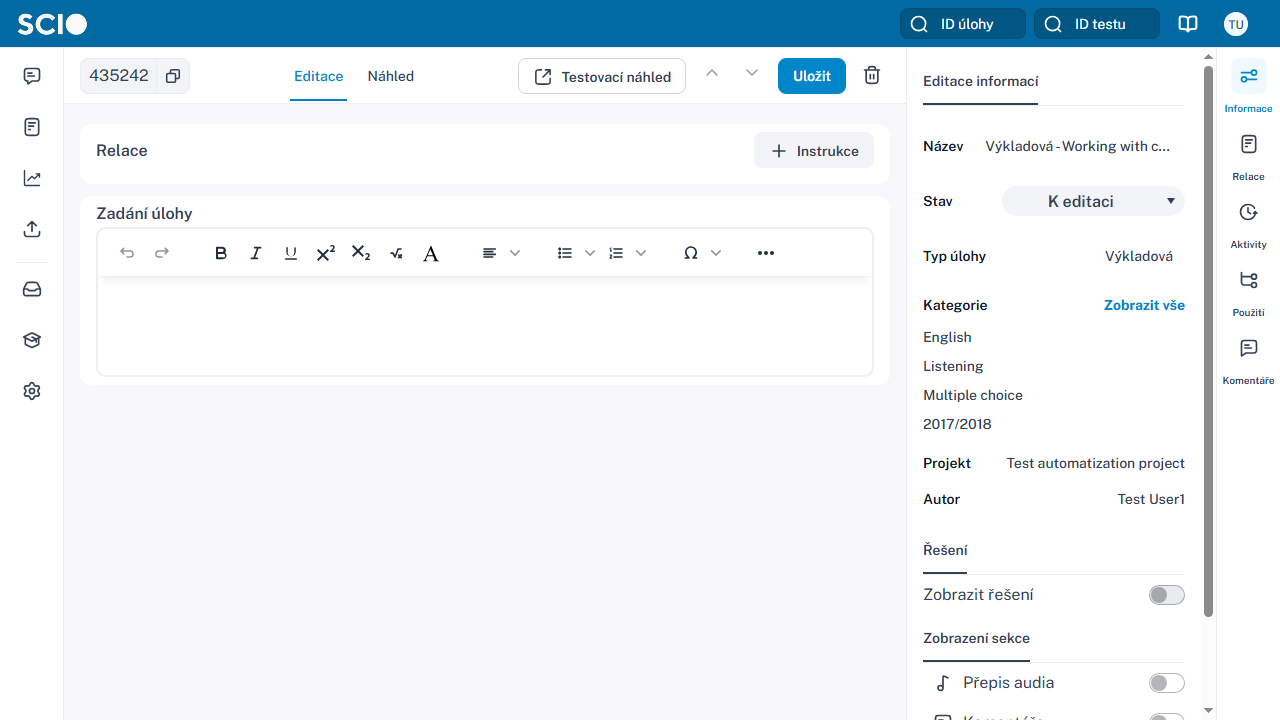The image size is (1280, 720).
Task: Open the statistics chart icon in left sidebar
Action: [32, 178]
